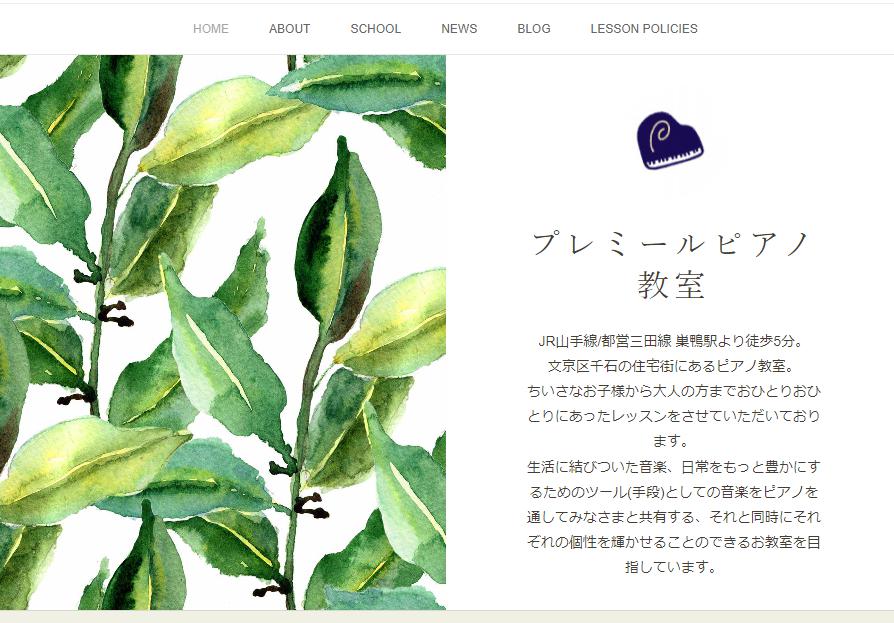This screenshot has height=623, width=894.
Task: Click the line 文京区千石の住宅街にあるピアノ教室
Action: point(671,367)
